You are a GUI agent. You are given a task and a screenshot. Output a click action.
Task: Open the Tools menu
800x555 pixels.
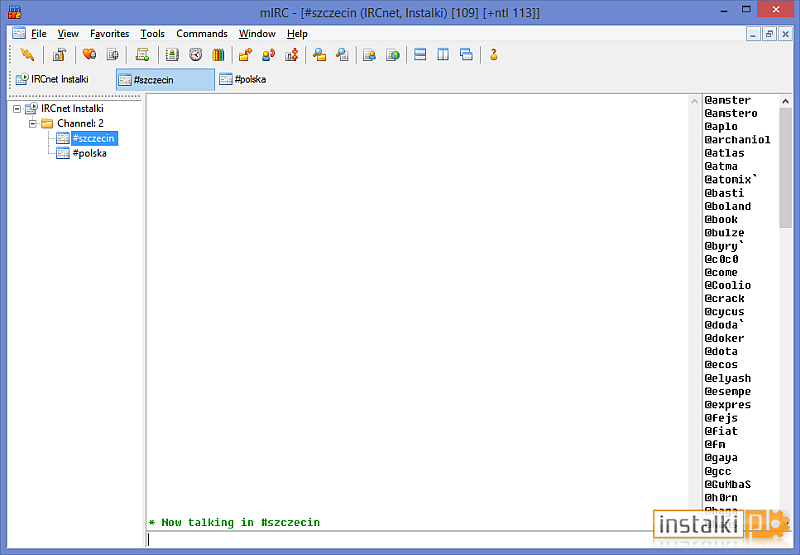[x=152, y=33]
